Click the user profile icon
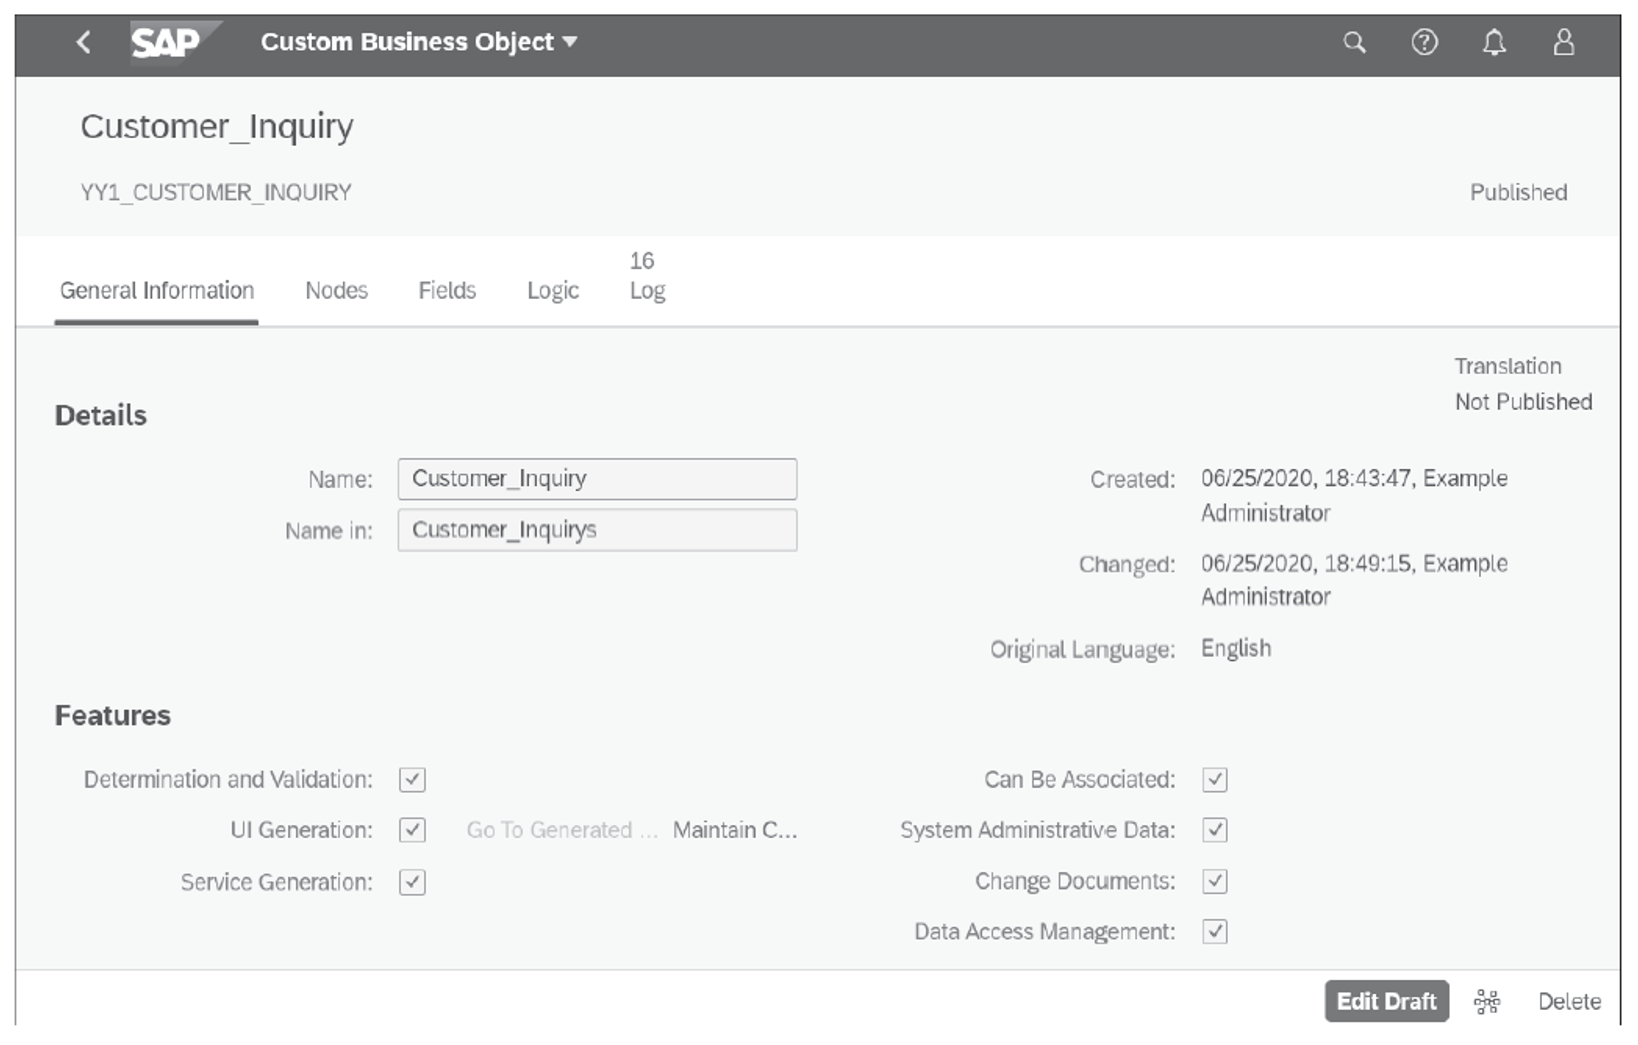The image size is (1638, 1045). 1563,42
